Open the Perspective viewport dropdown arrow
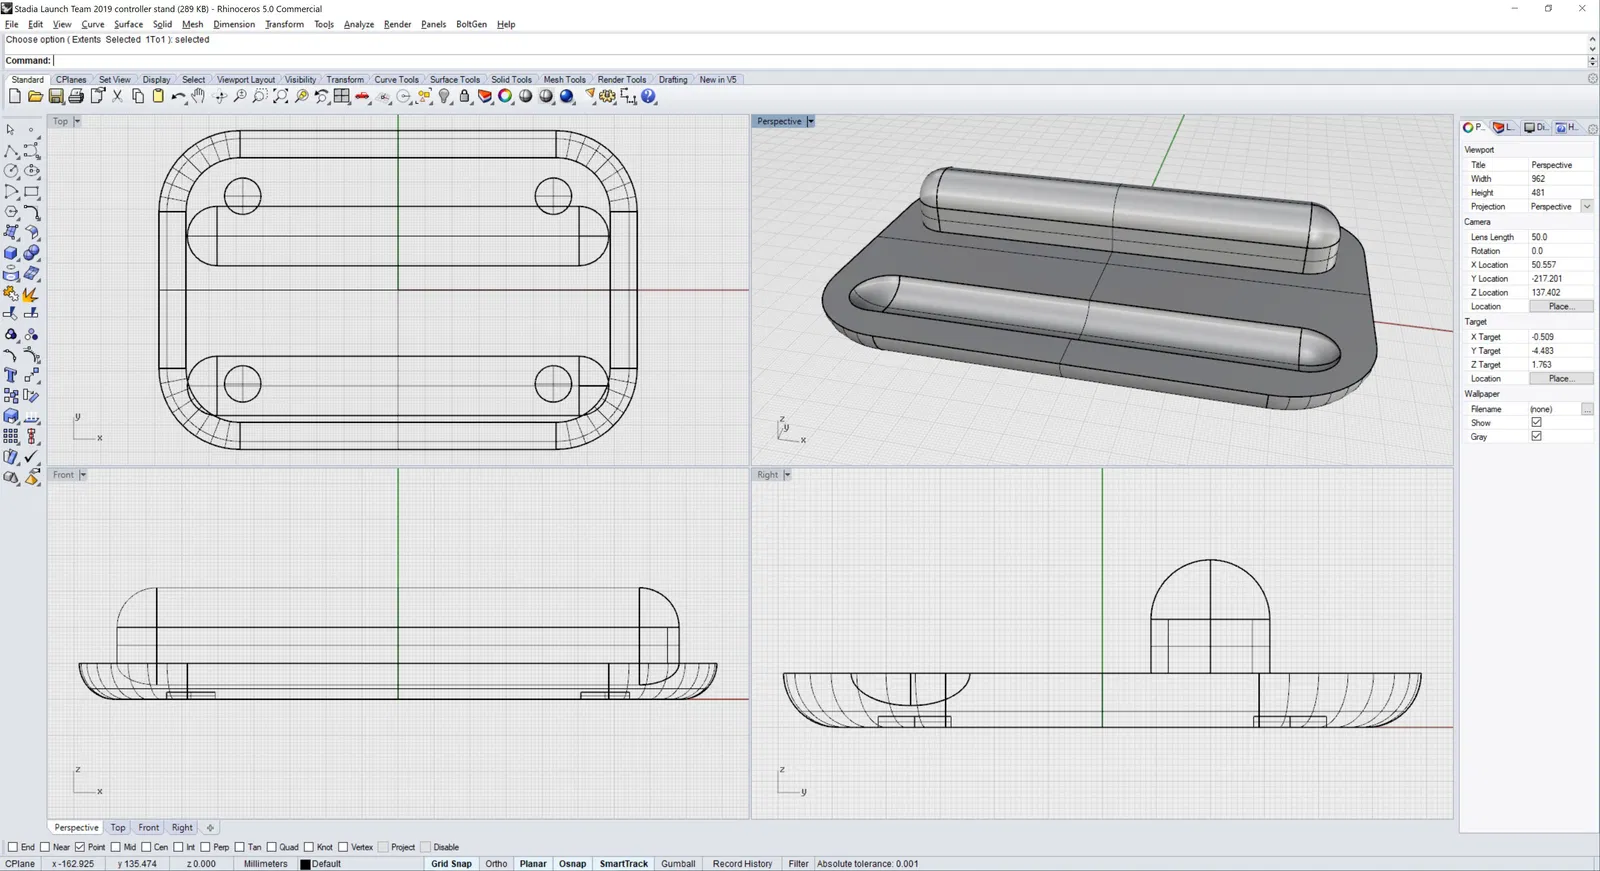 tap(810, 122)
